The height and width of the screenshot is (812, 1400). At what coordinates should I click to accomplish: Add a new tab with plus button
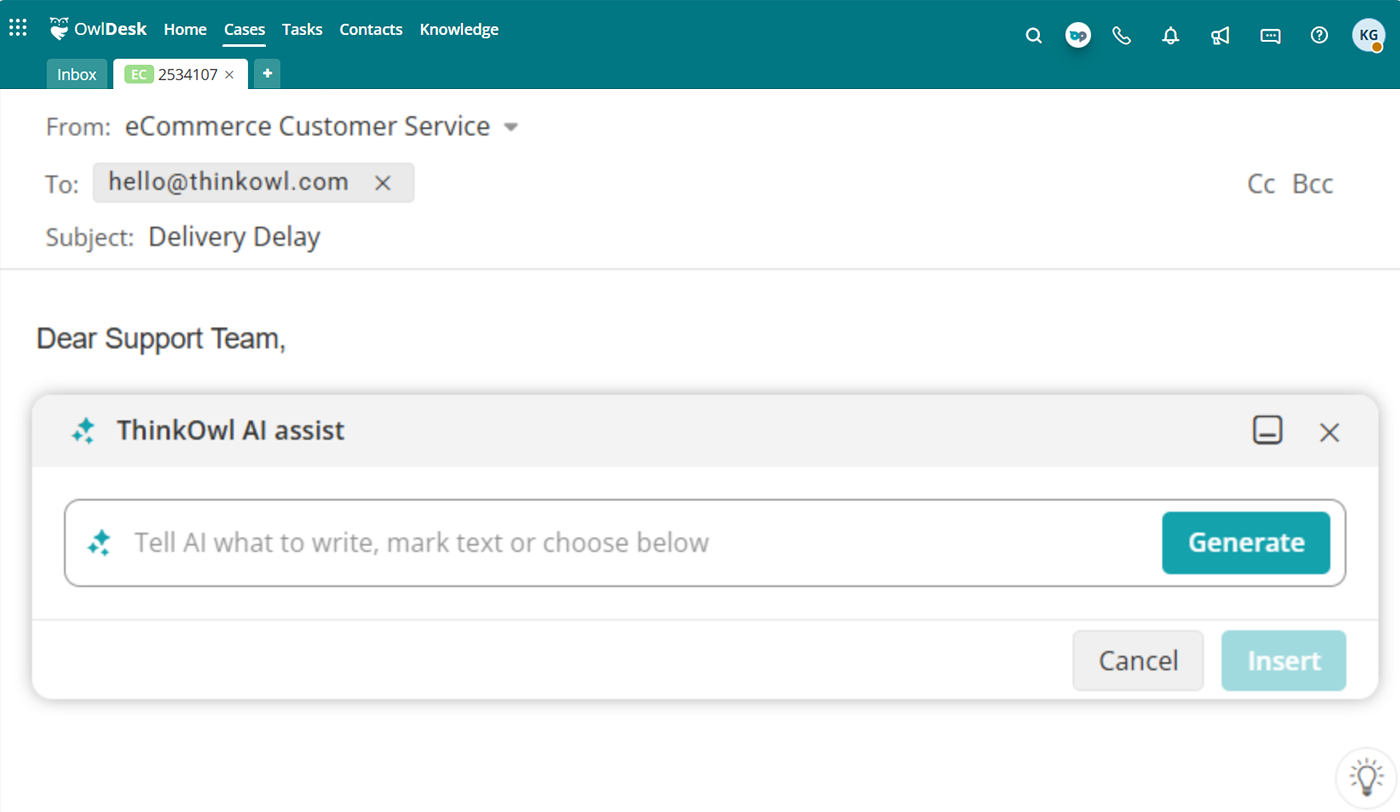[x=267, y=74]
